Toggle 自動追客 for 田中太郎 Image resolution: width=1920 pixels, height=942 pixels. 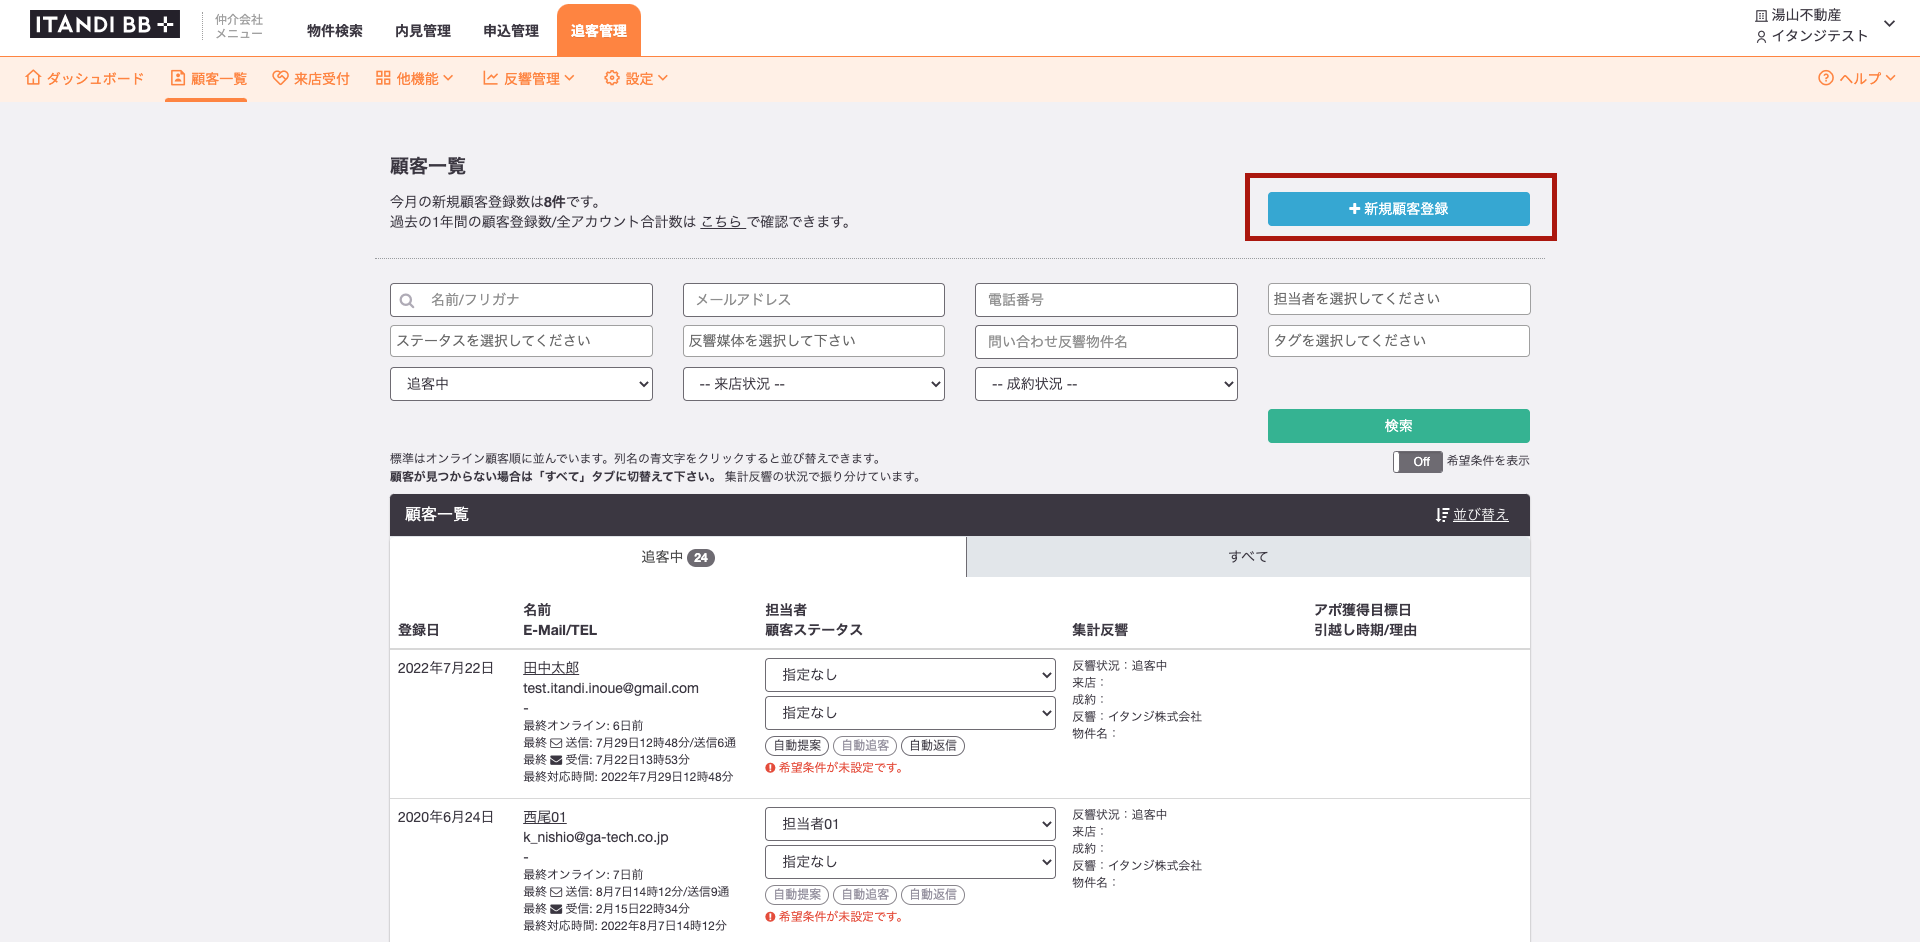coord(865,746)
